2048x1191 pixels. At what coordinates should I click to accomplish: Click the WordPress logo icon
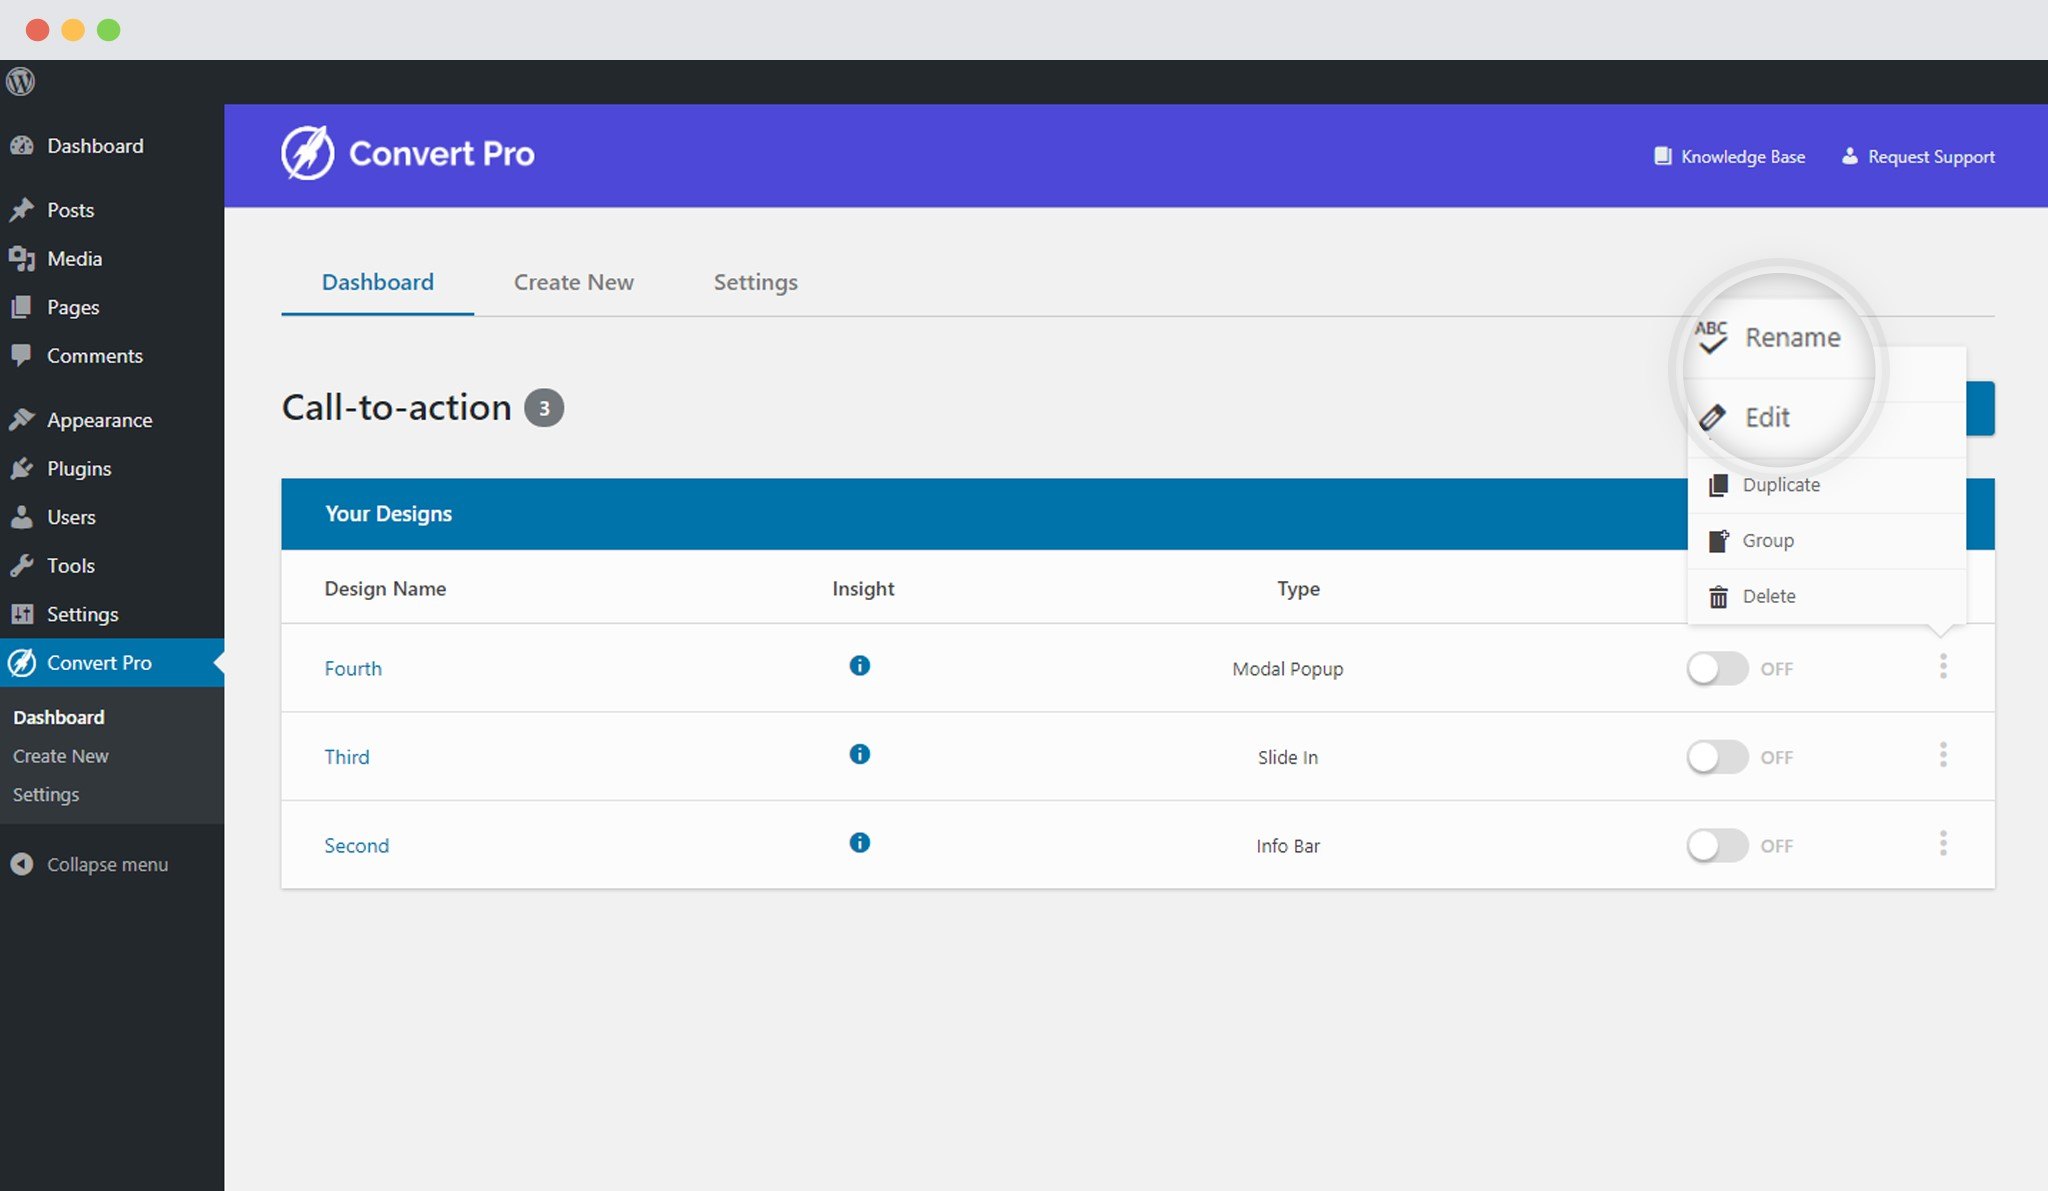coord(21,82)
